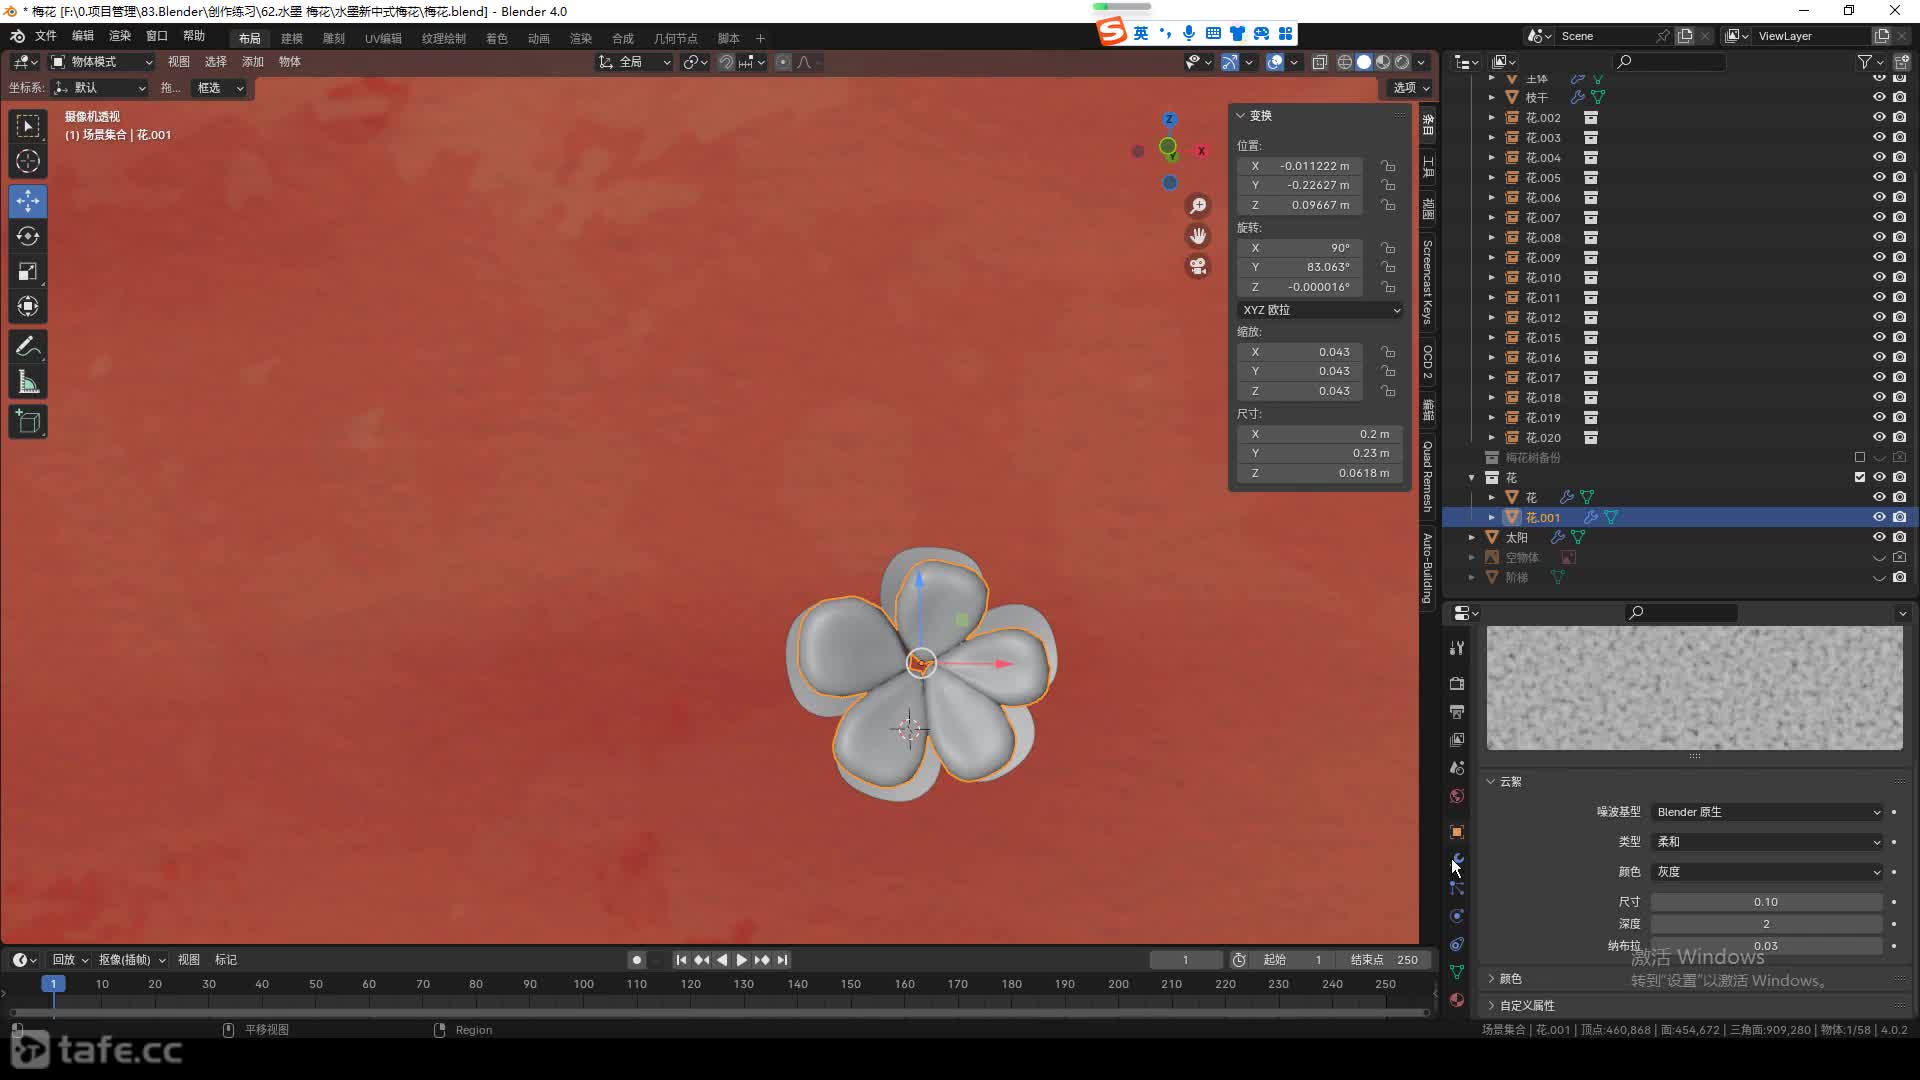Adjust the 纳布拉 0.03 slider
Viewport: 1920px width, 1080px height.
tap(1766, 946)
